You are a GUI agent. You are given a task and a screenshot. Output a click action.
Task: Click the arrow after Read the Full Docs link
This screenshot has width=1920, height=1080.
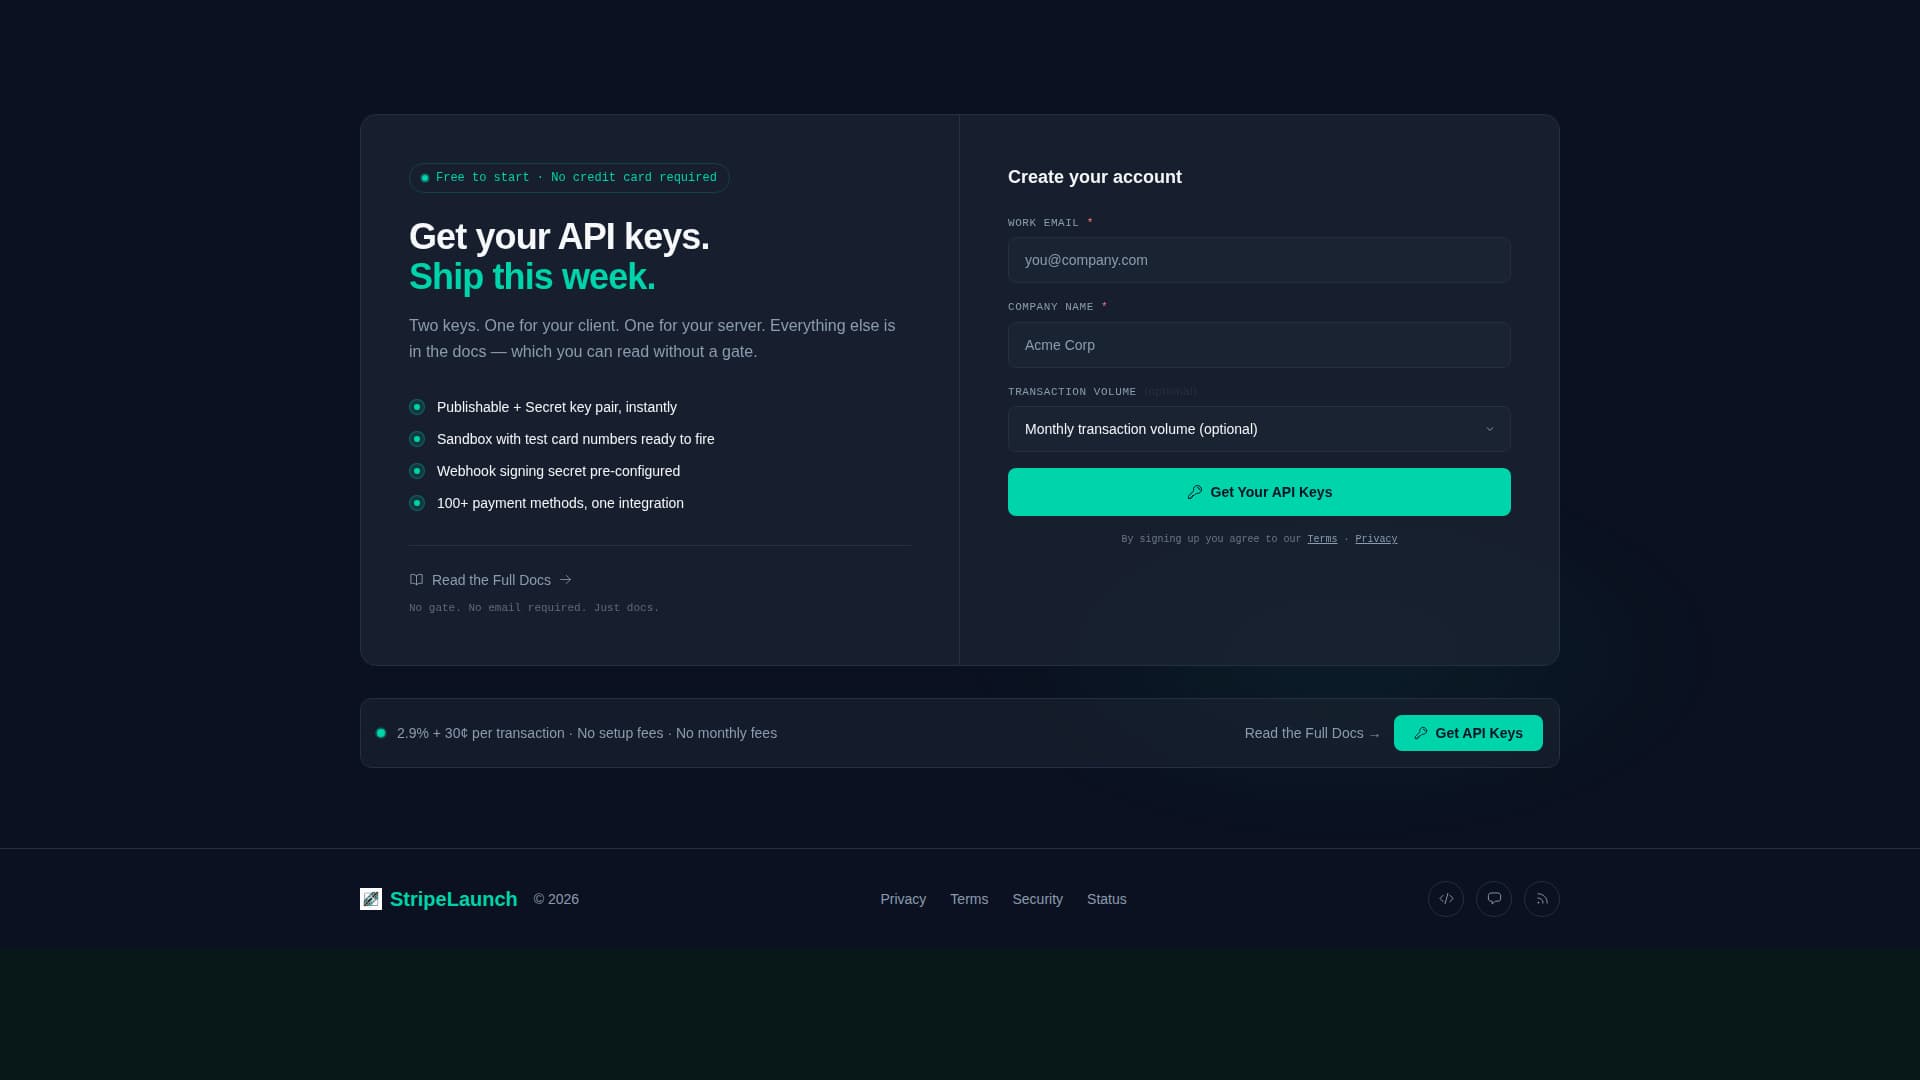point(564,579)
